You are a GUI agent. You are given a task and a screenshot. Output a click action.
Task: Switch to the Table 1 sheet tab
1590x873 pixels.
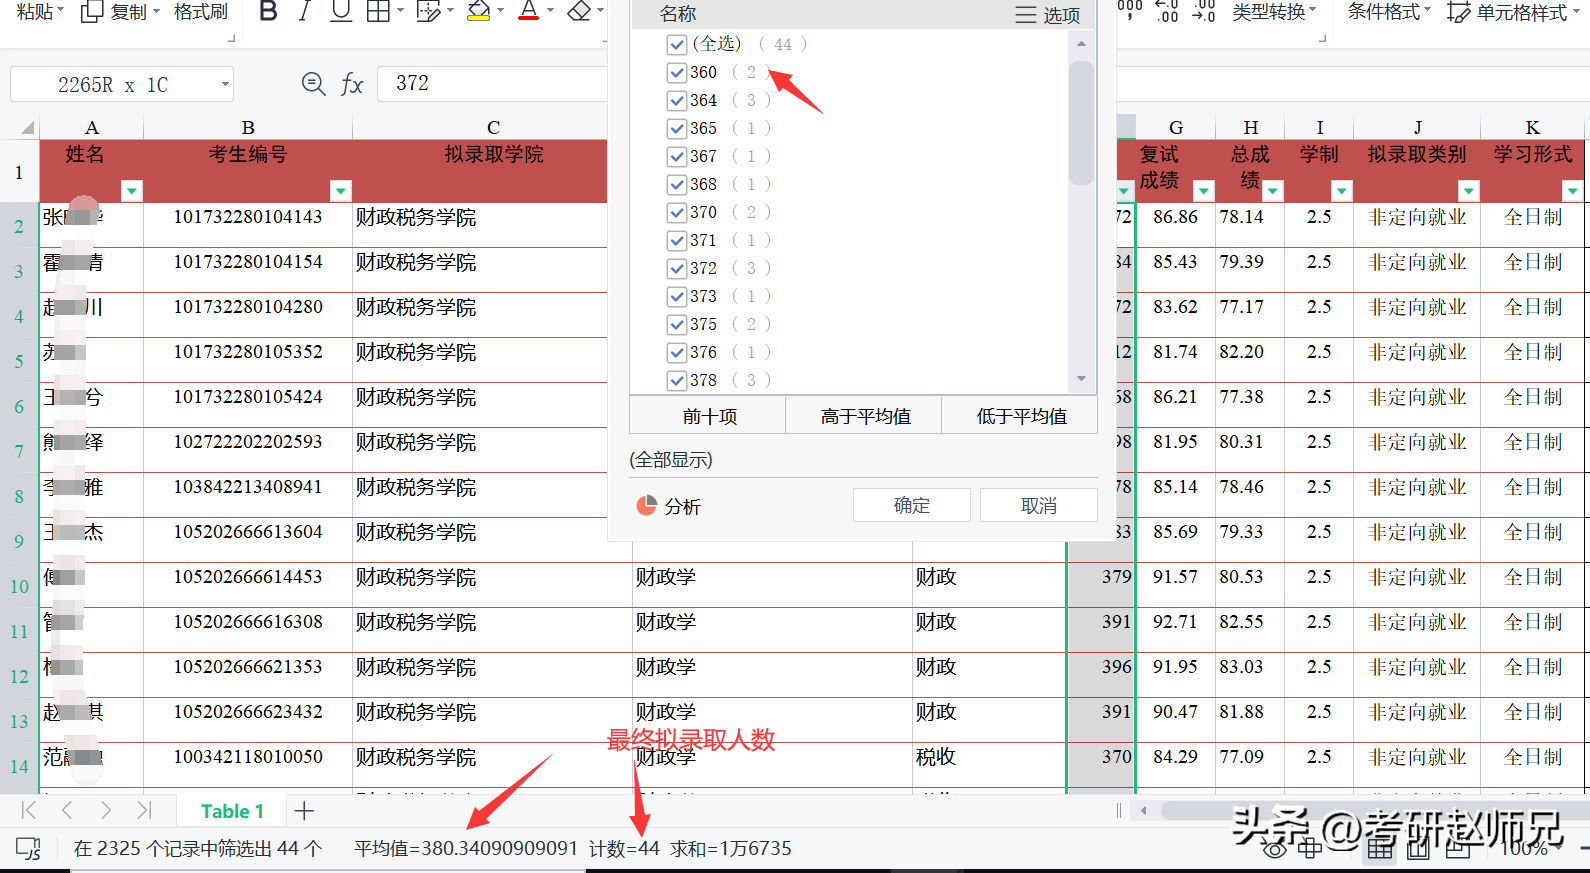(232, 811)
